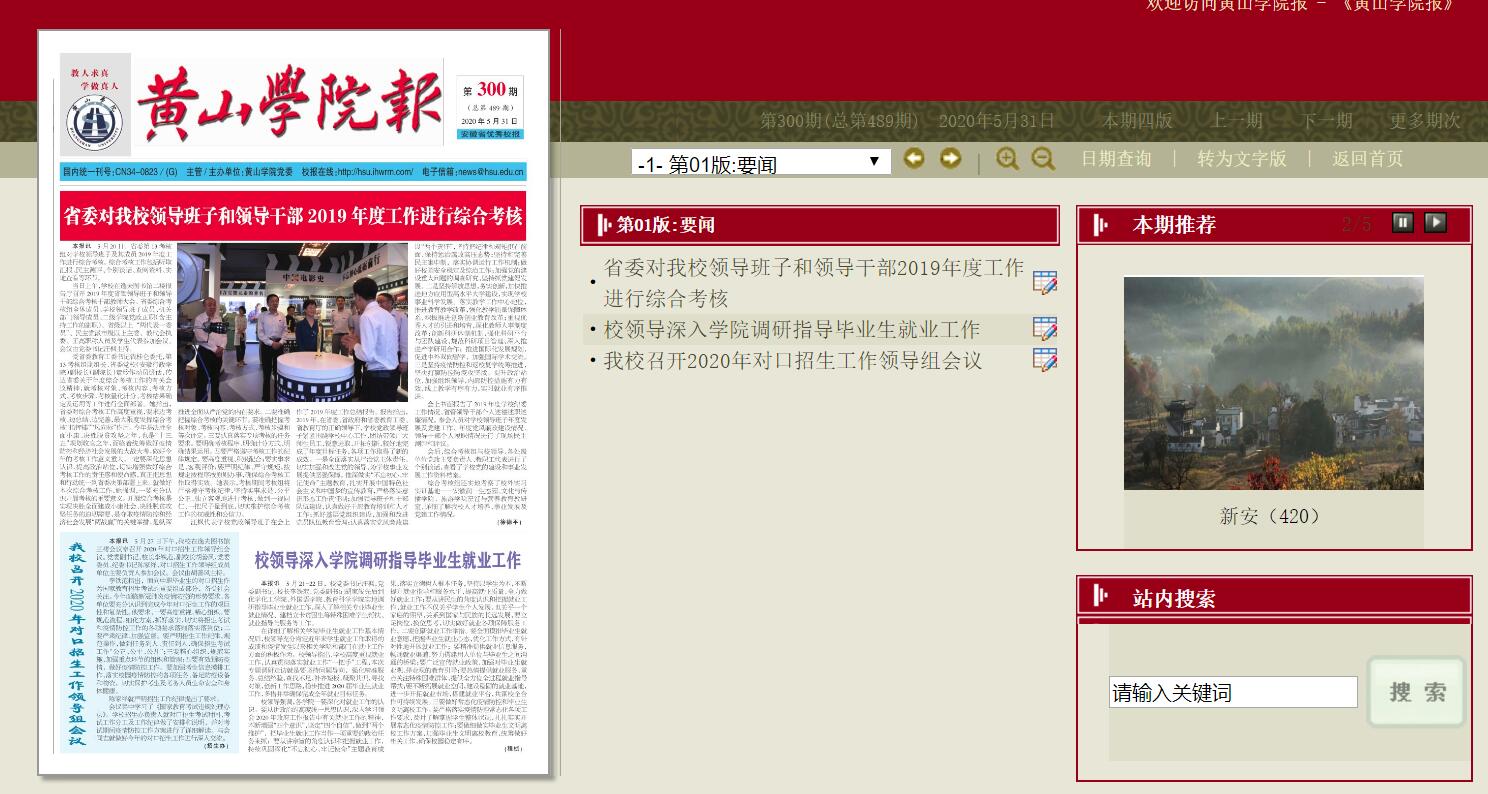Go to 上一期 issue
The image size is (1488, 794).
click(1237, 121)
